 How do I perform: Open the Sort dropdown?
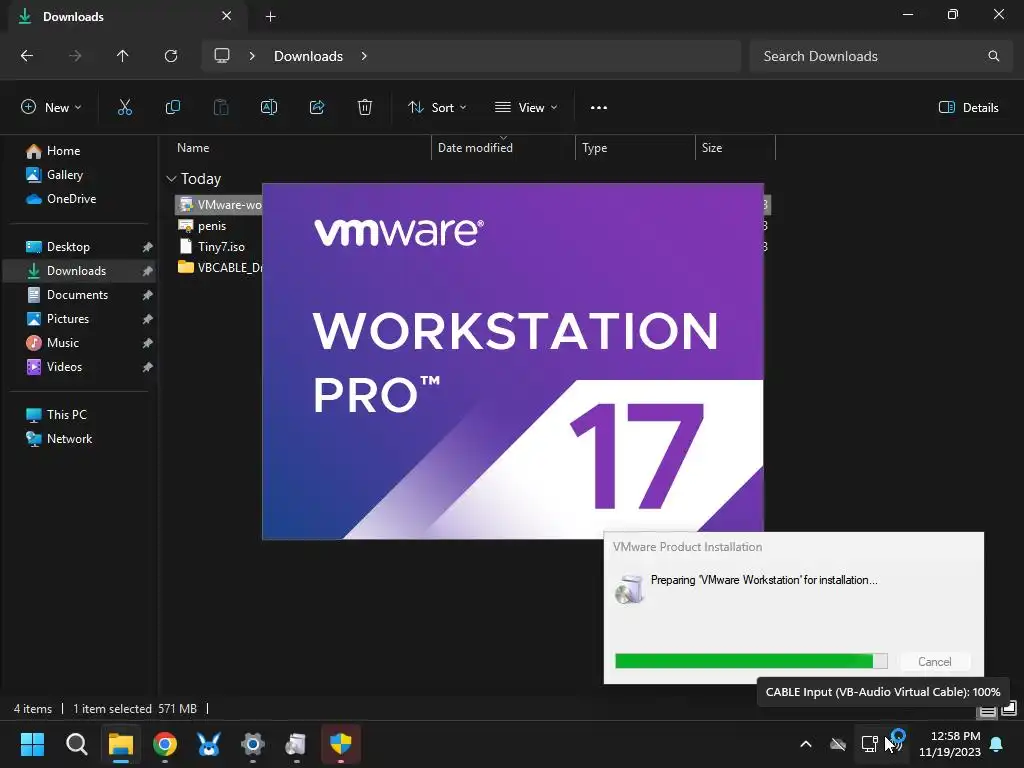coord(437,108)
